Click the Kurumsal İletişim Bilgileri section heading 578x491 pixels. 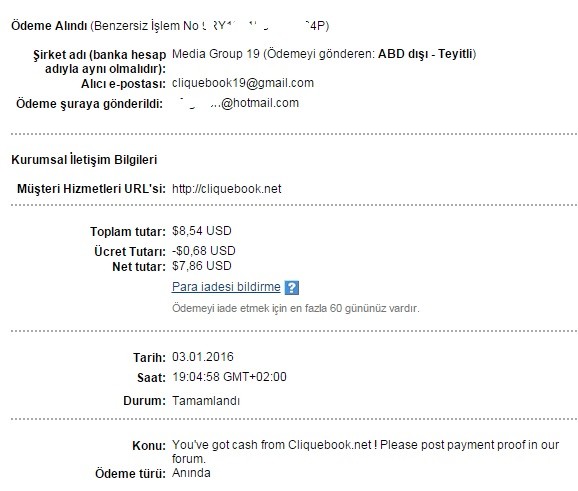click(84, 160)
